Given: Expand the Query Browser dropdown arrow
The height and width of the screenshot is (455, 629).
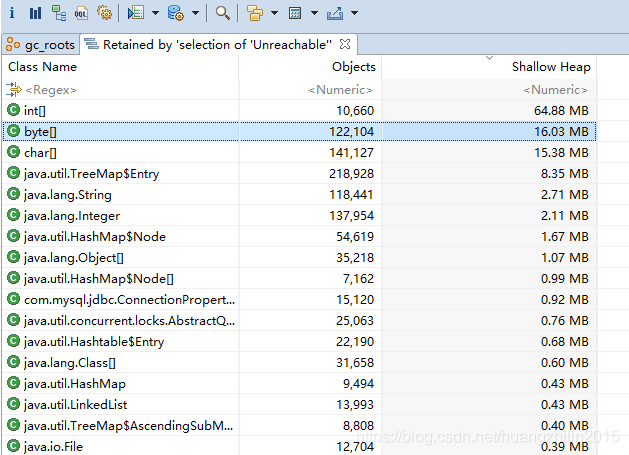Looking at the screenshot, I should (195, 13).
